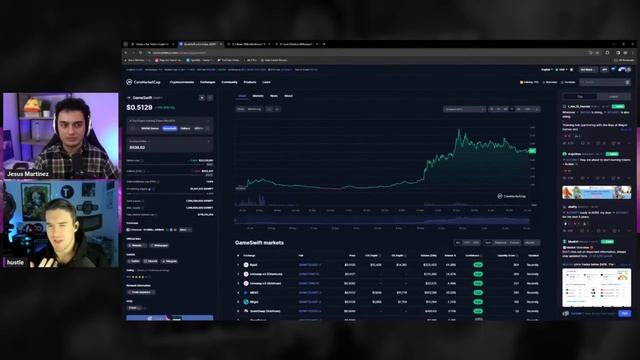Image resolution: width=640 pixels, height=360 pixels.
Task: Expand the GAMESWIFT to USD converter panel
Action: click(170, 144)
